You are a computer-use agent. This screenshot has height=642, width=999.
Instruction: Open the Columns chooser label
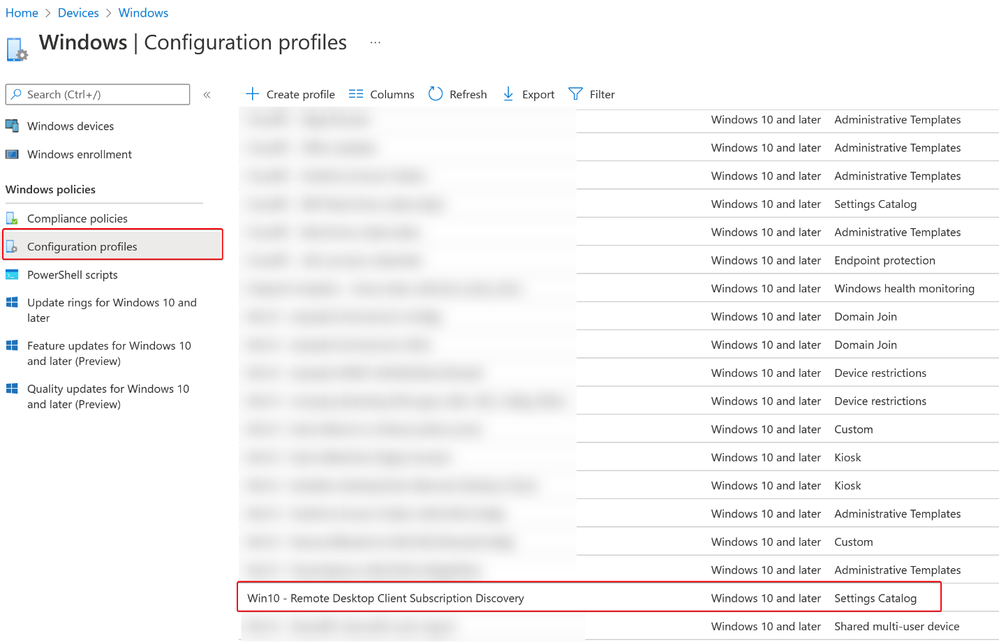392,94
